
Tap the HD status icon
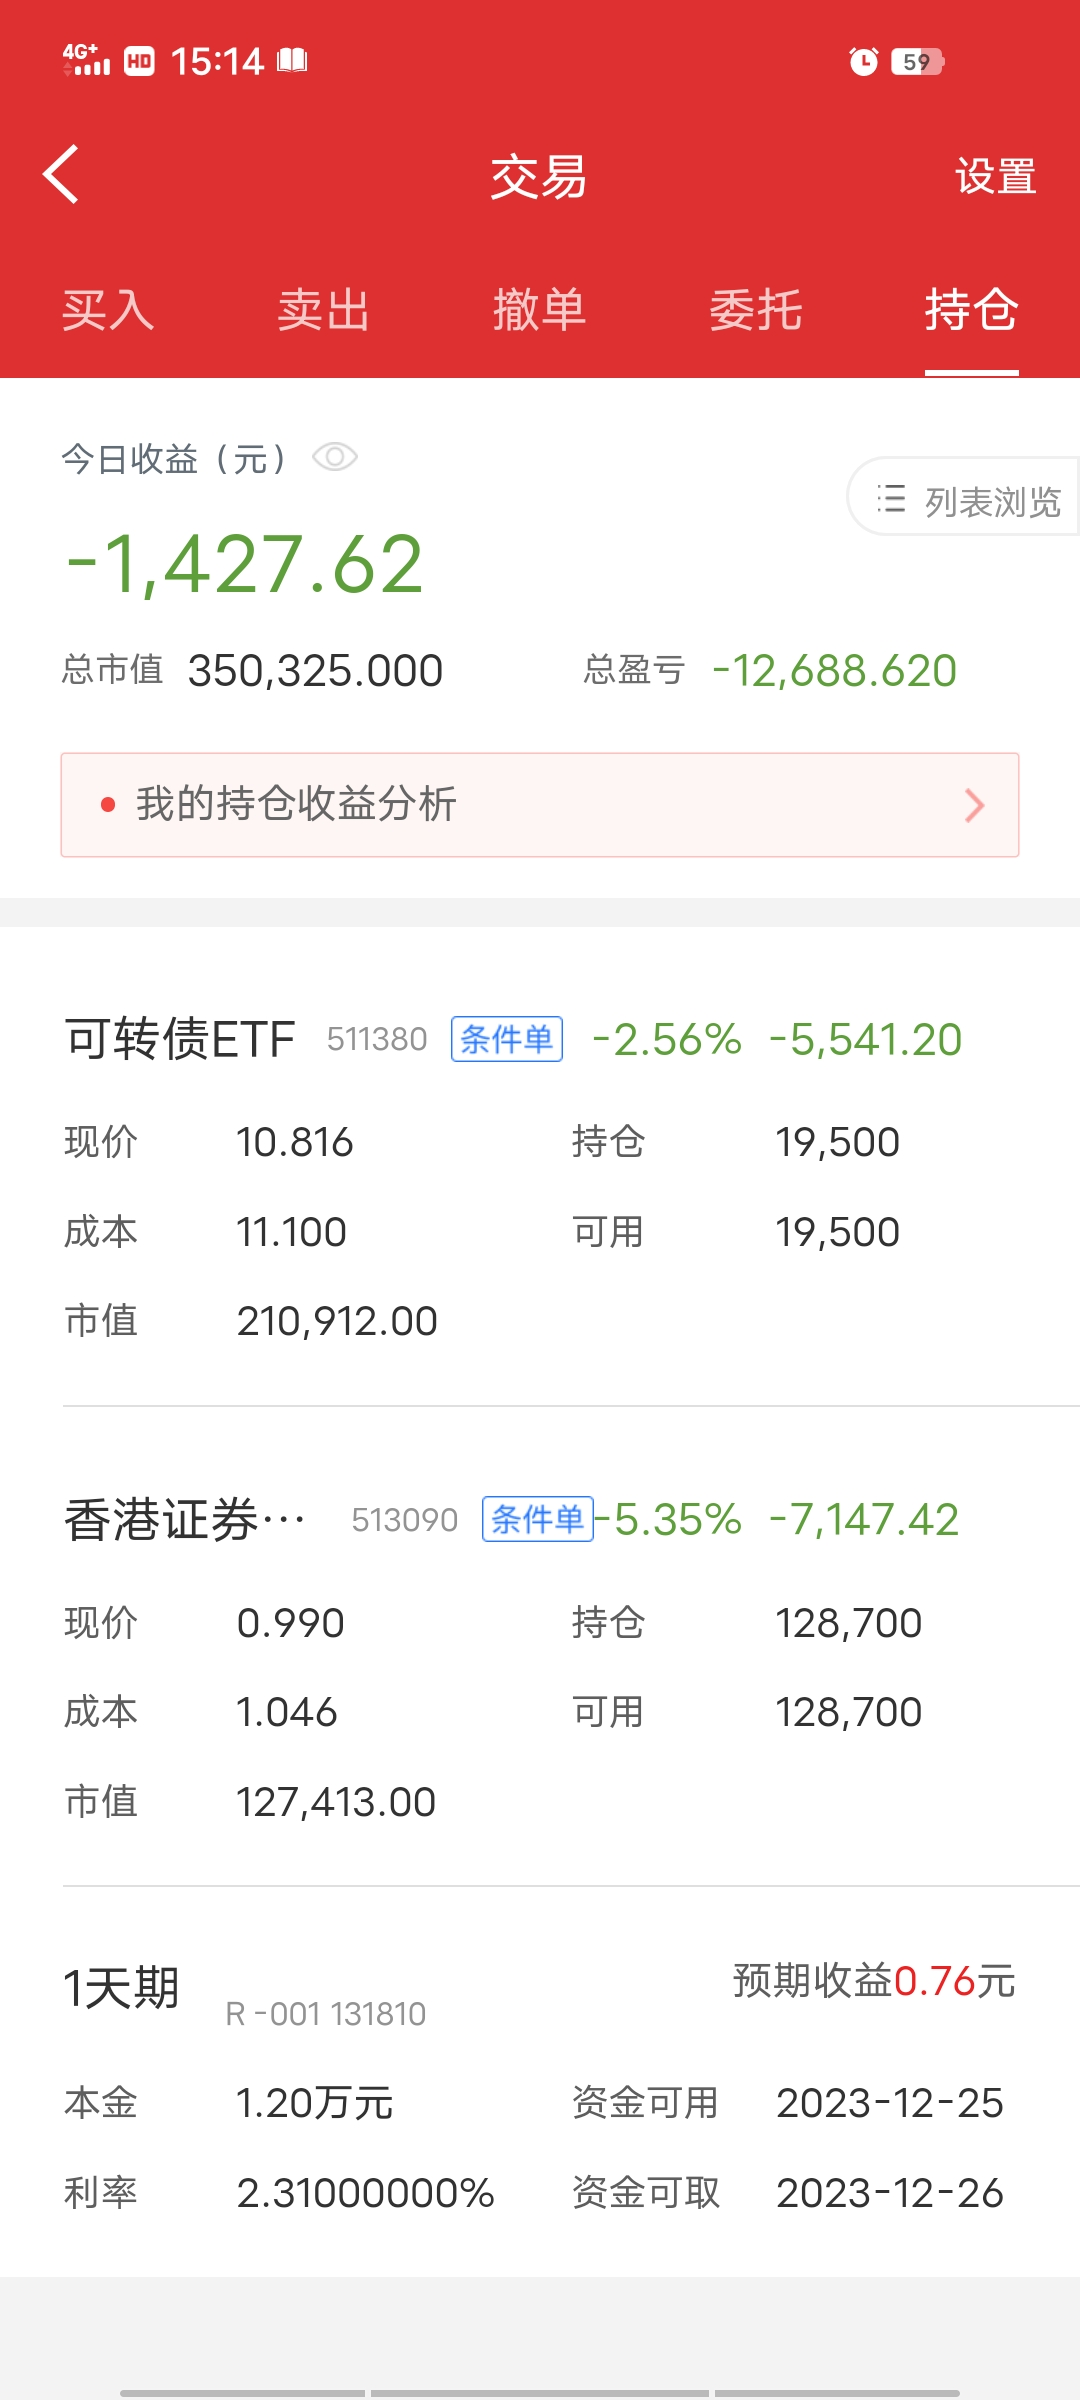(x=139, y=62)
